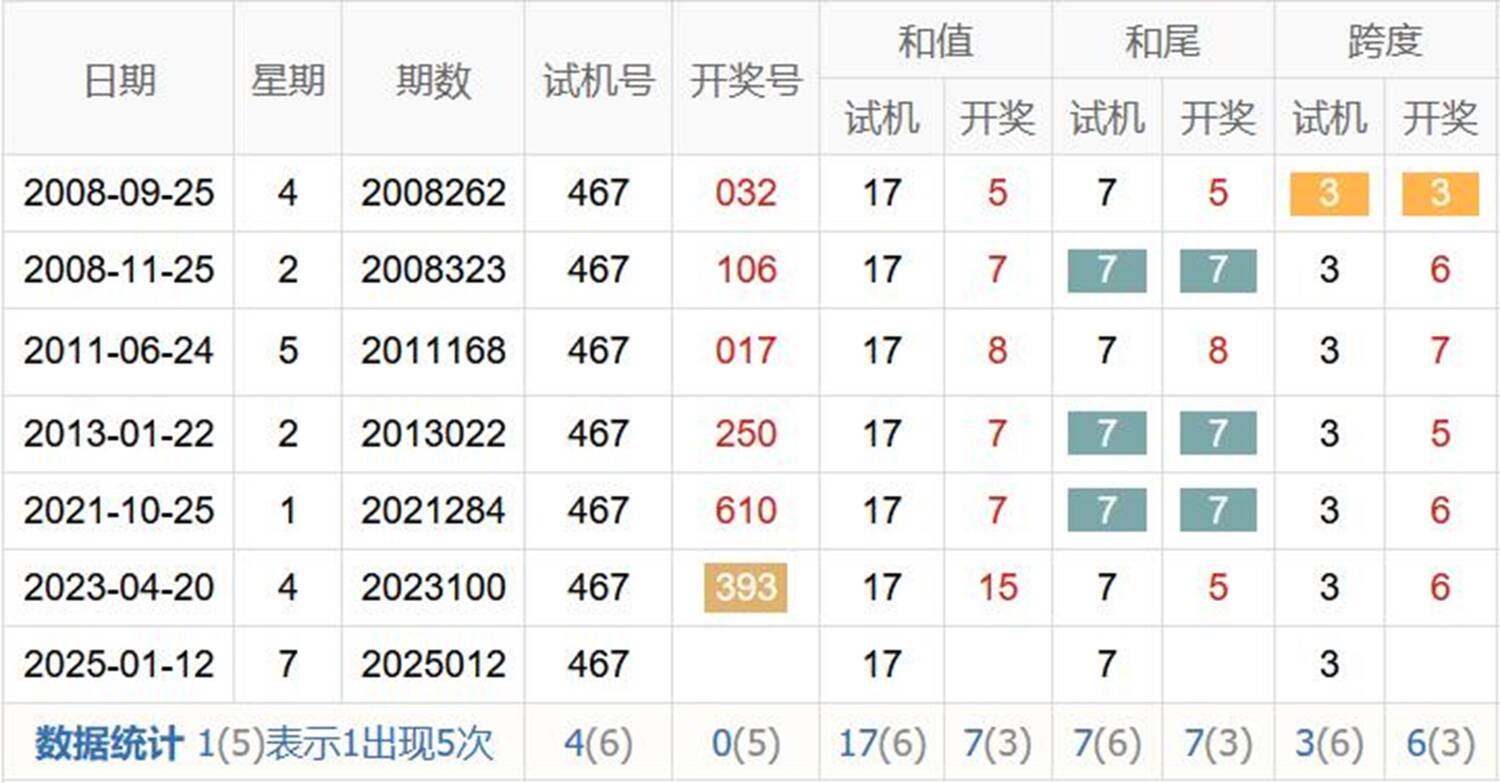This screenshot has width=1500, height=783.
Task: Click teal 和尾 开奖 cell in 2013-01-22 row
Action: [x=1217, y=433]
